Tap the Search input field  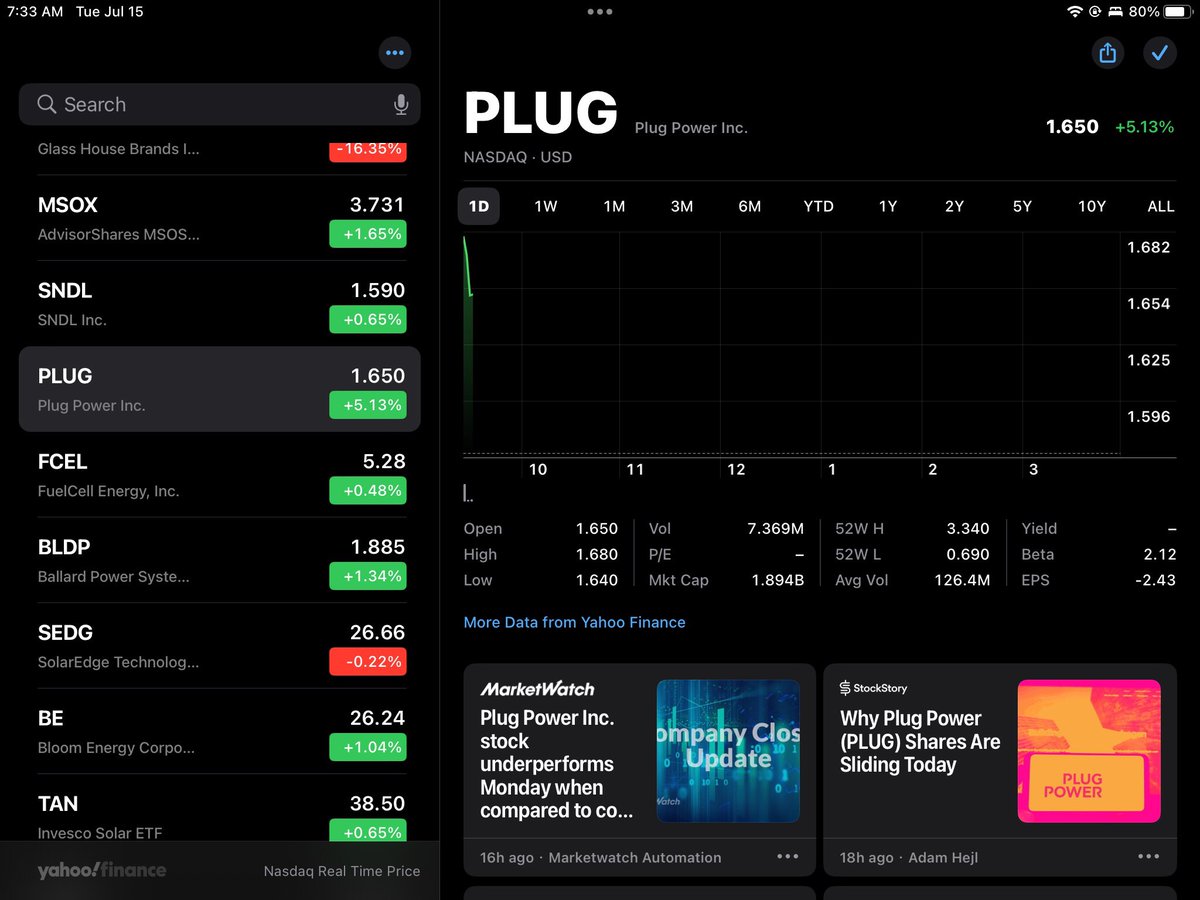pyautogui.click(x=220, y=104)
